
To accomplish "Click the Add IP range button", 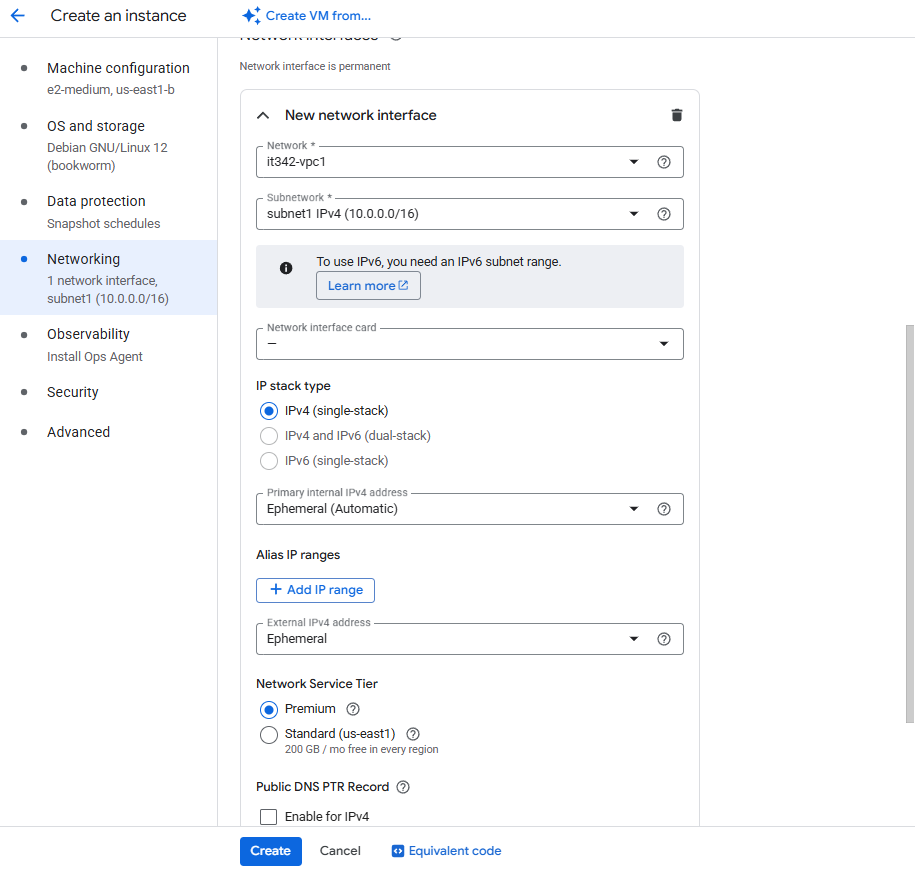I will click(x=315, y=590).
